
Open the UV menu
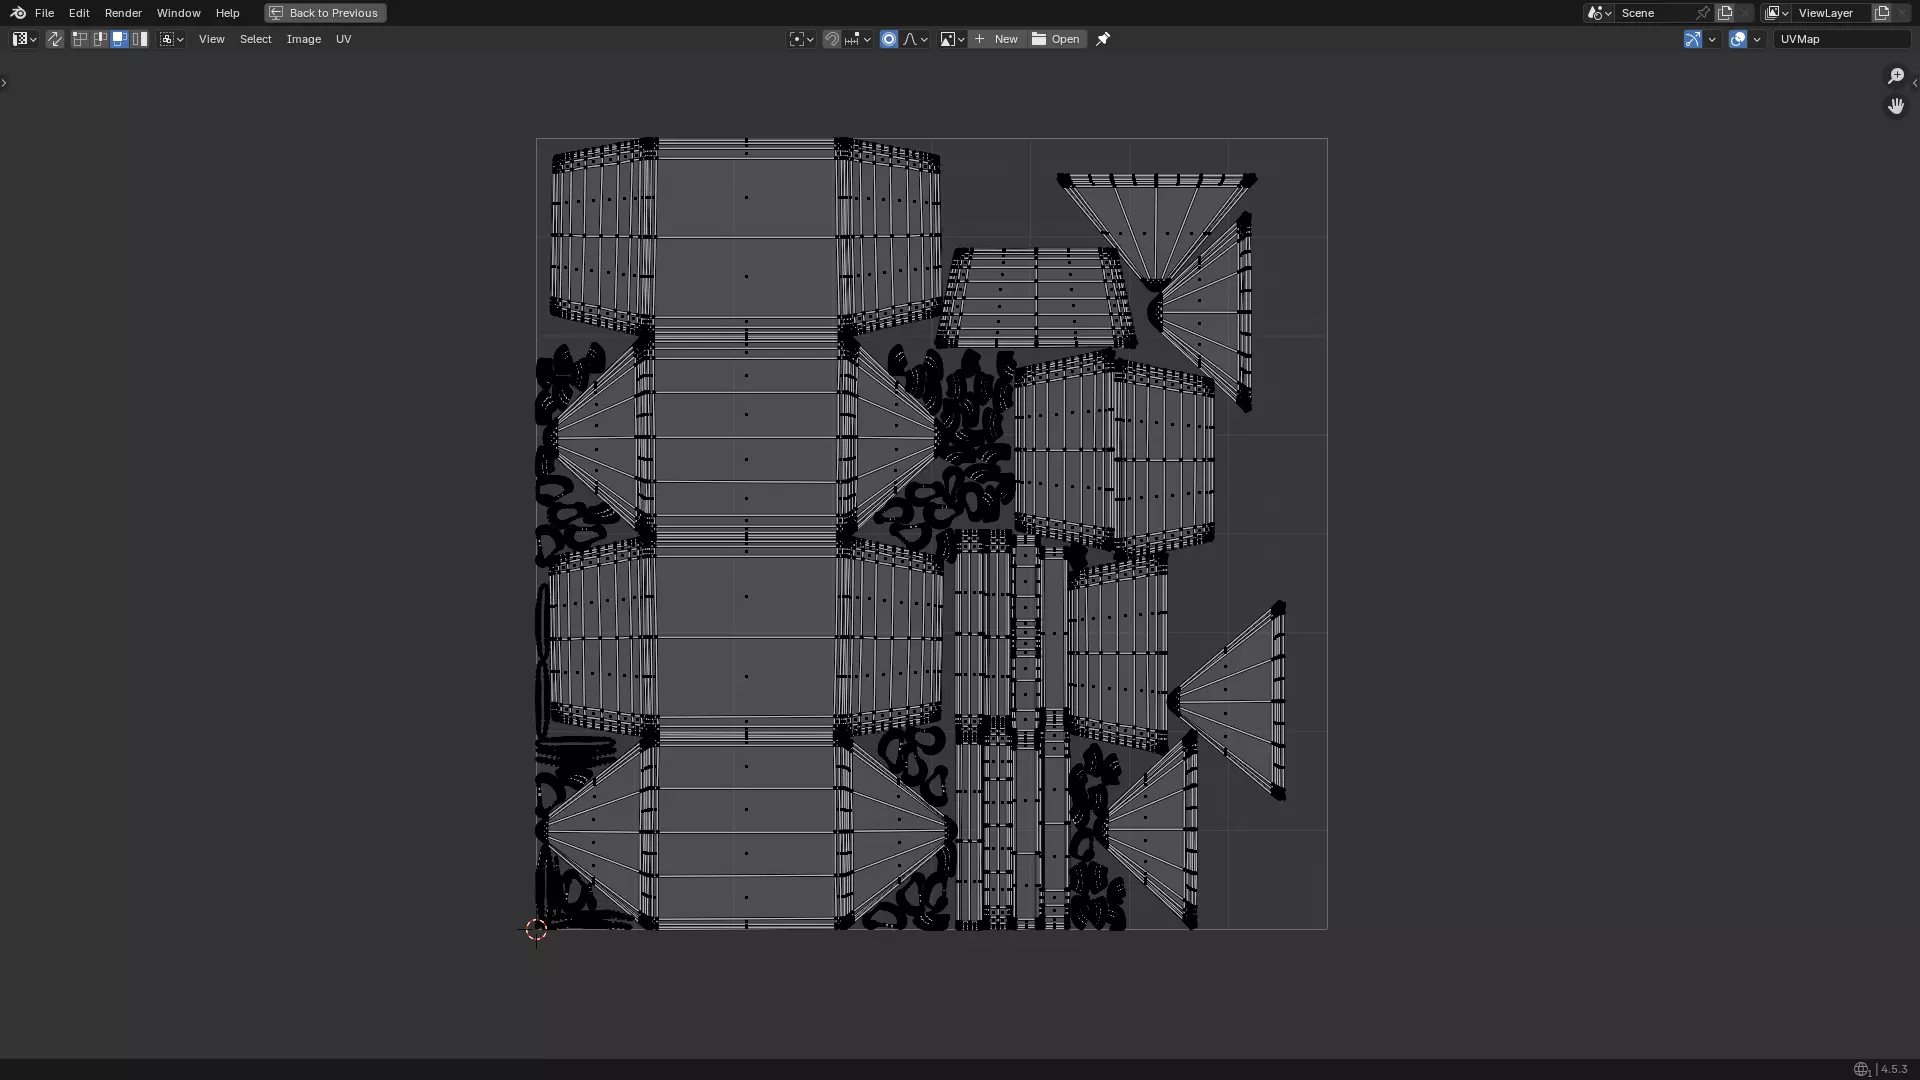[x=343, y=39]
